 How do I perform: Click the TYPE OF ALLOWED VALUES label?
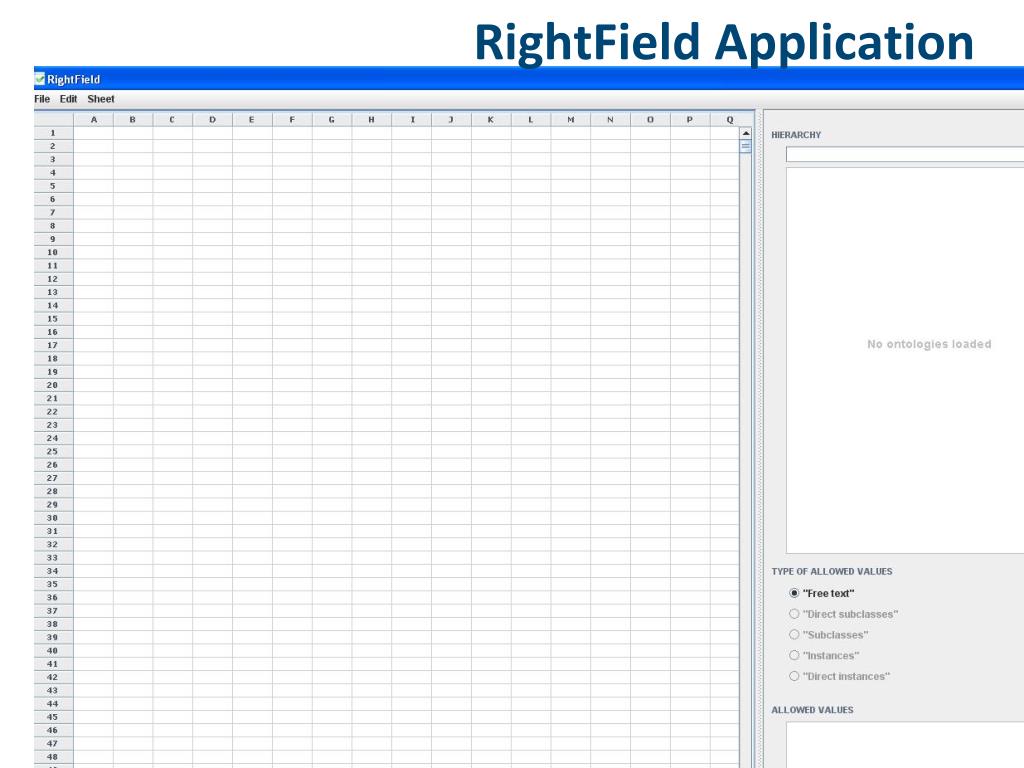831,571
